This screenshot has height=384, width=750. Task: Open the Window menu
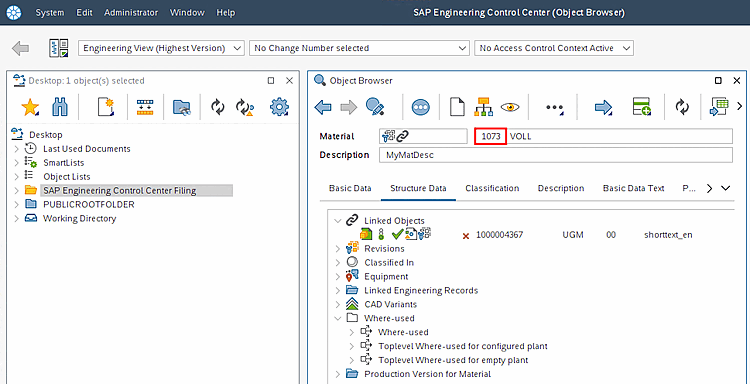point(187,12)
